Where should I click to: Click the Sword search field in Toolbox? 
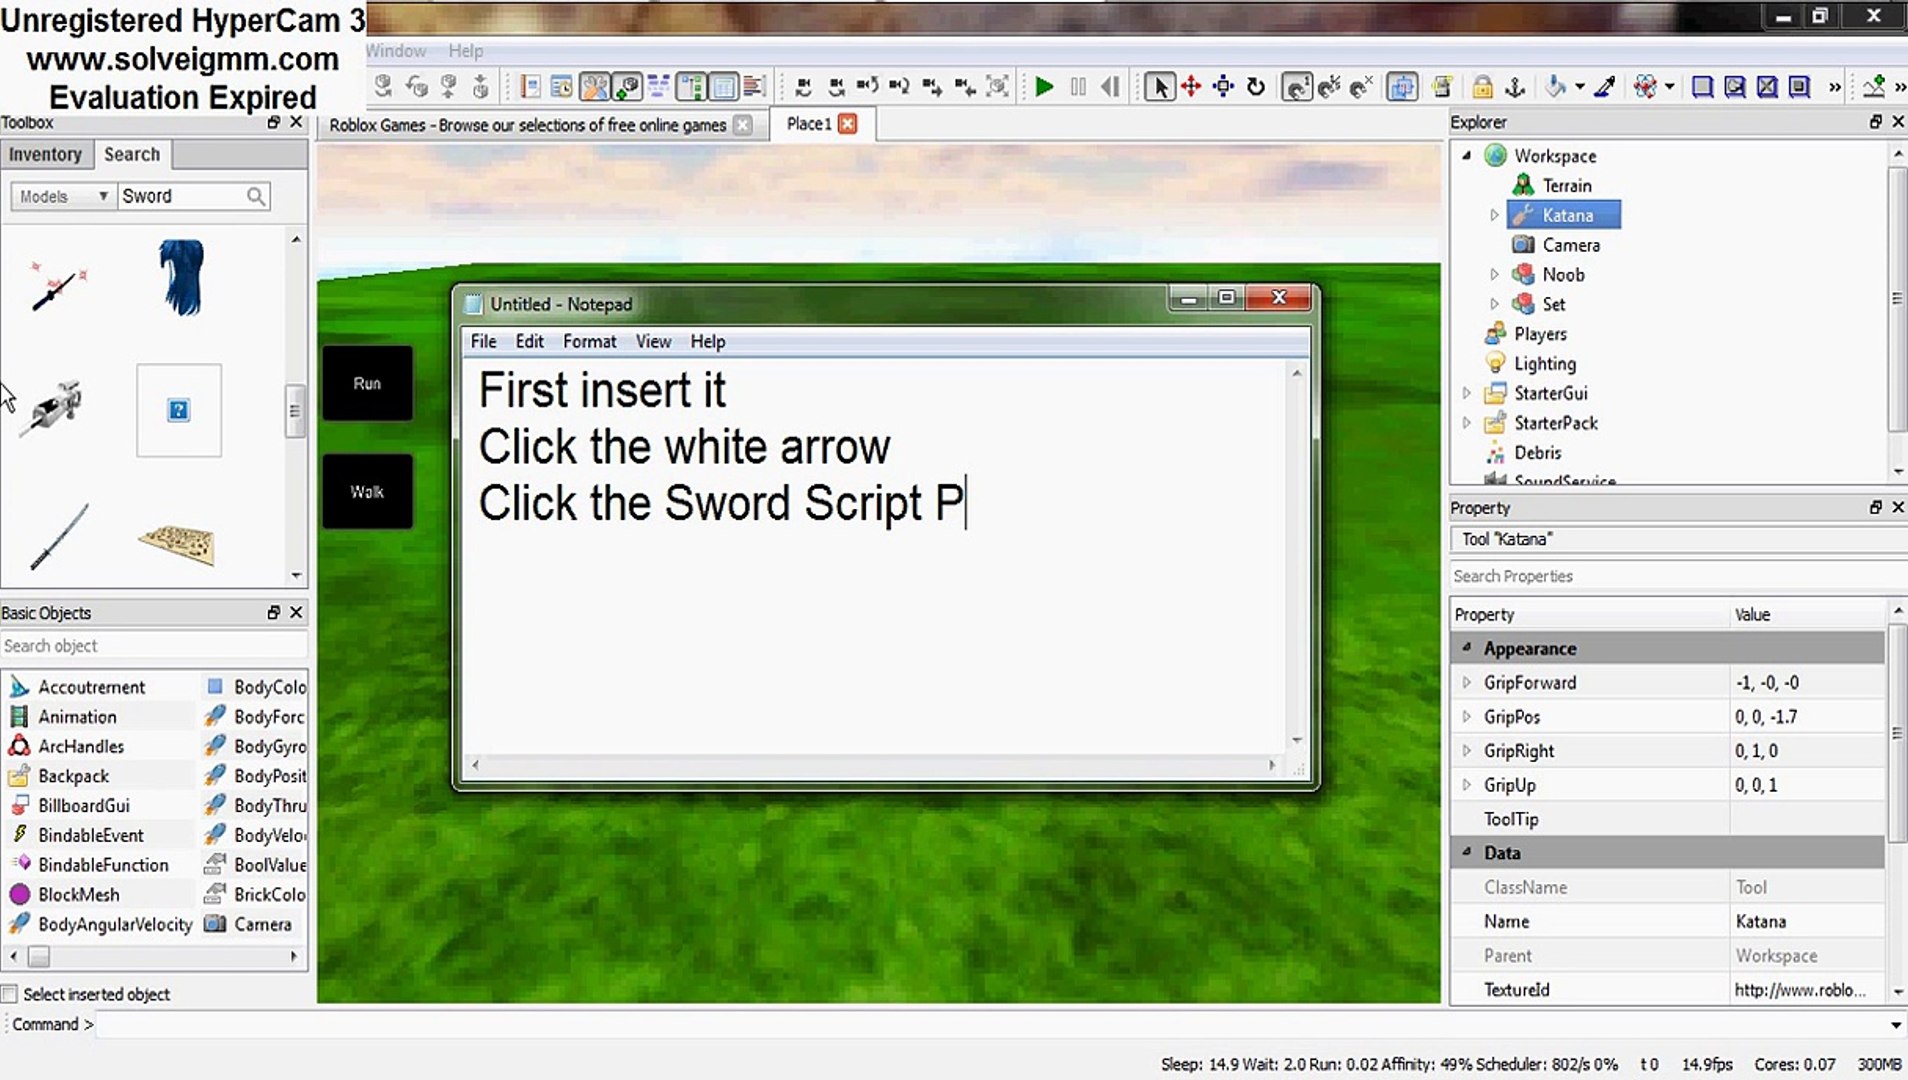[x=182, y=196]
